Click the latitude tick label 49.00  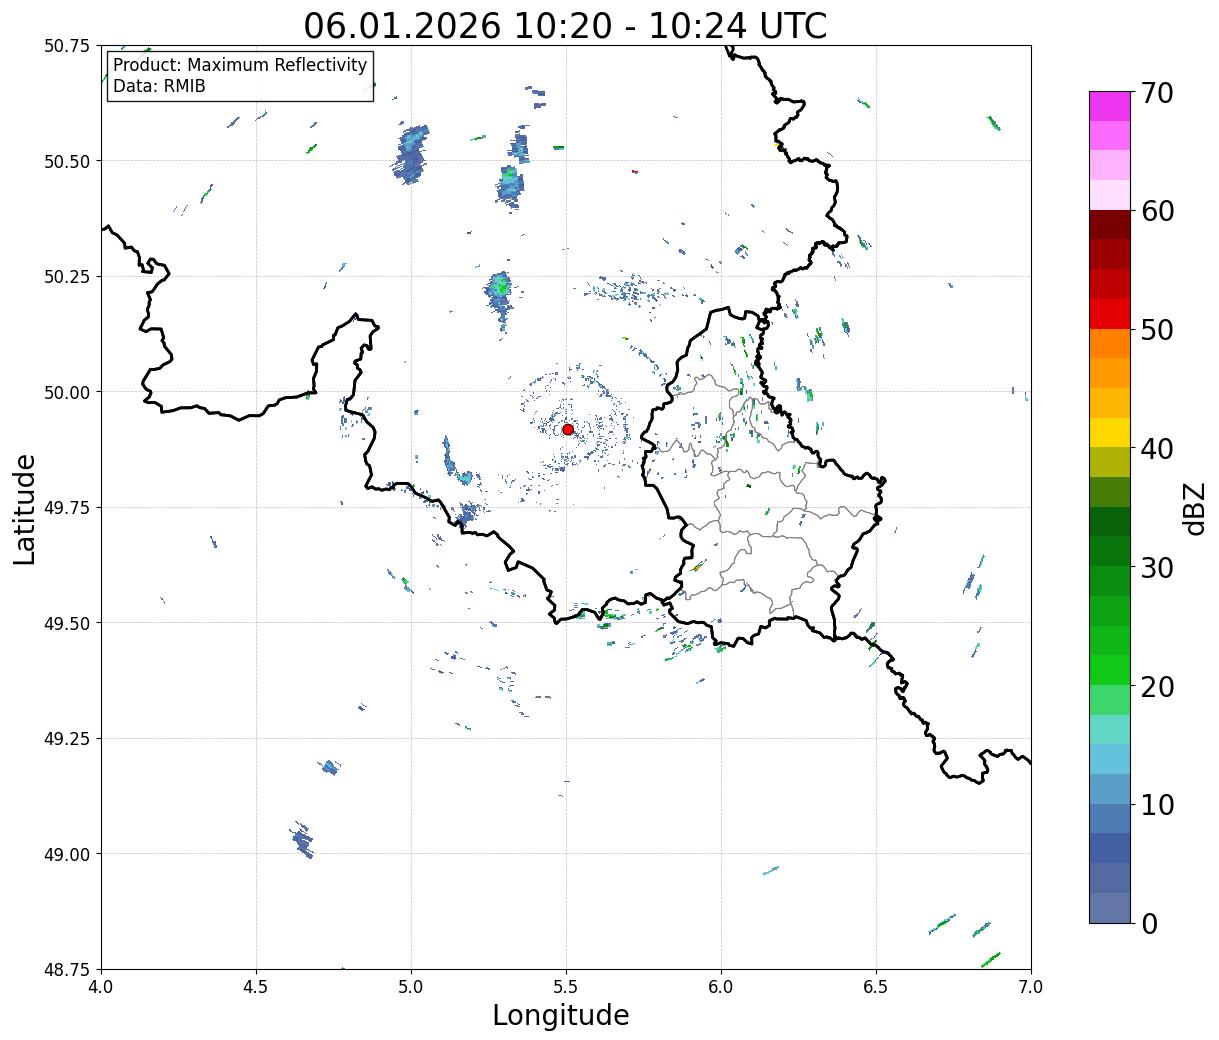(x=67, y=854)
